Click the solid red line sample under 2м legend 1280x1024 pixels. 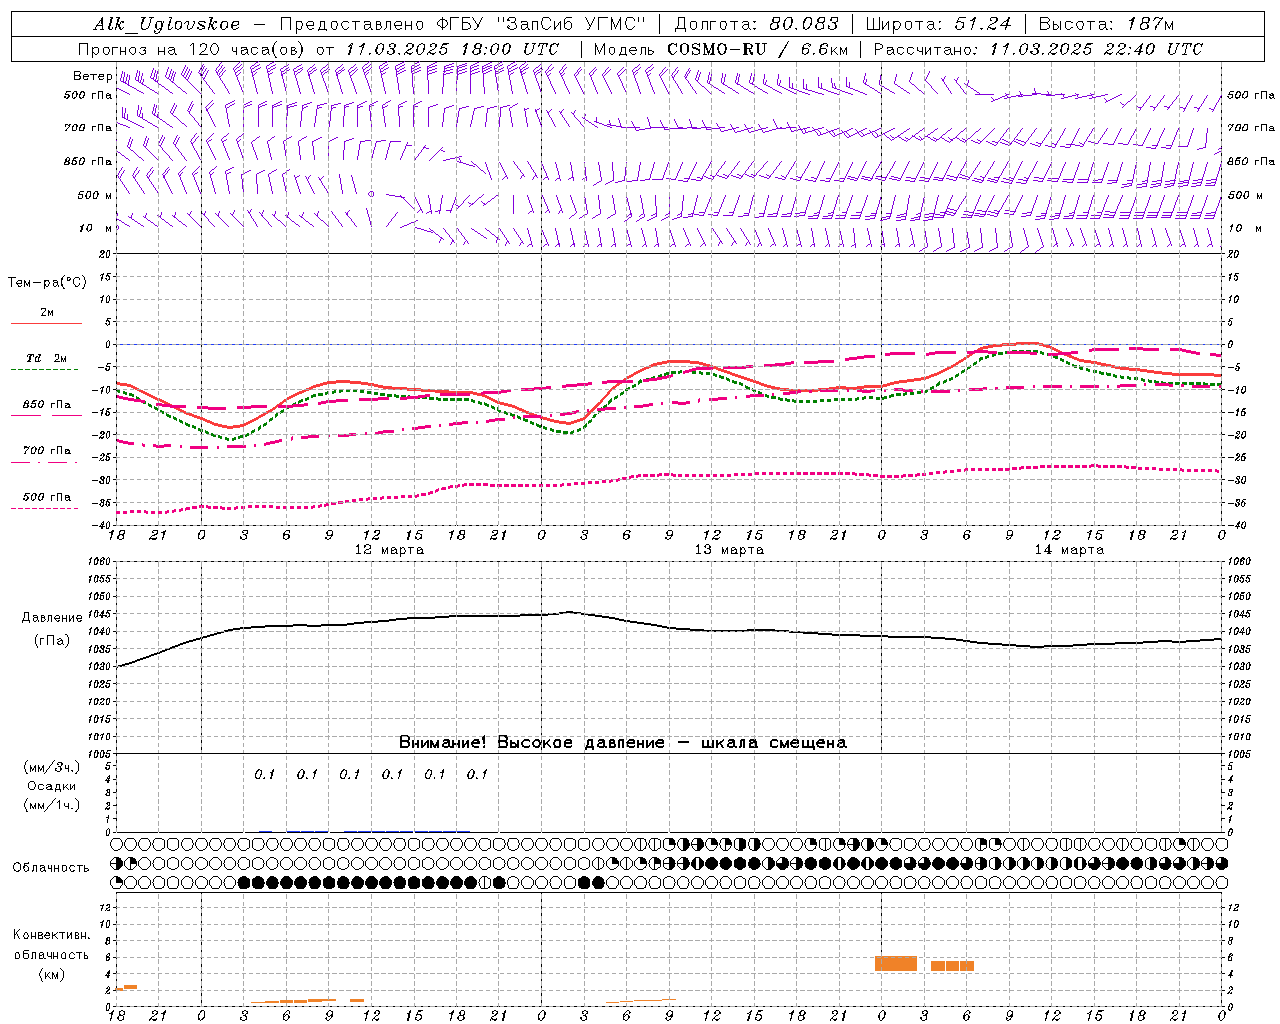click(46, 324)
